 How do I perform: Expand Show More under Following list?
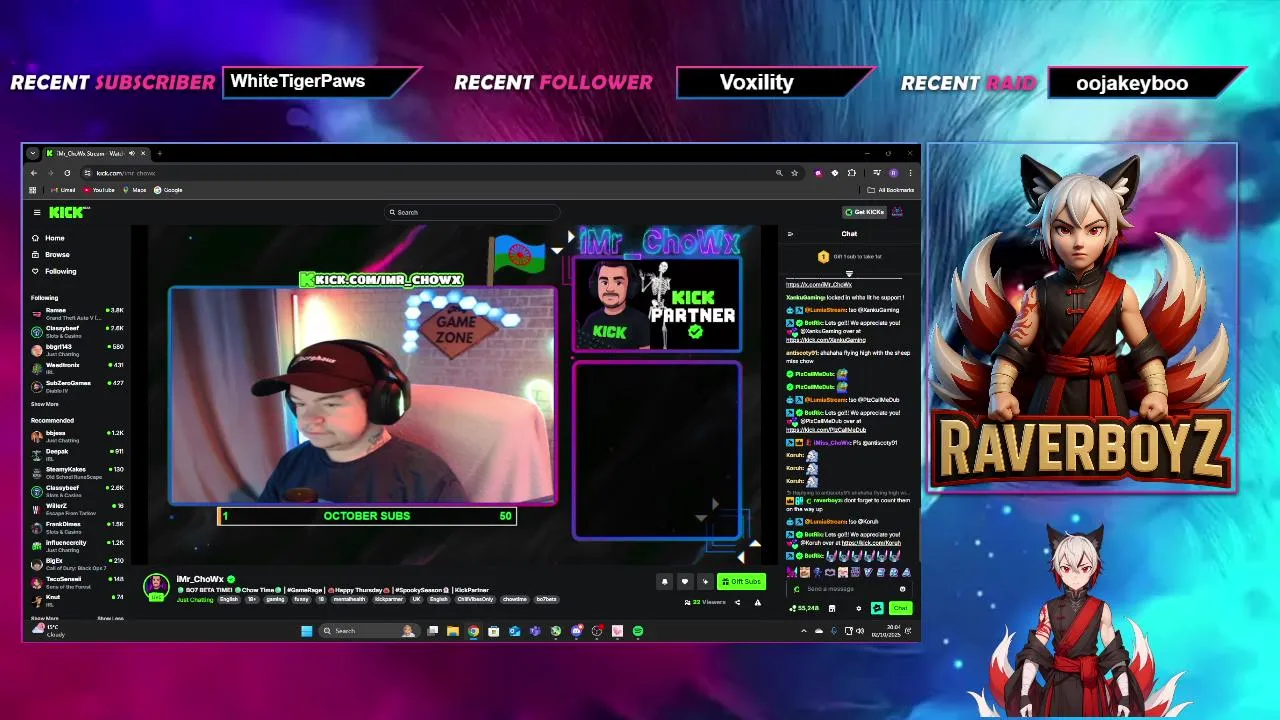click(45, 404)
